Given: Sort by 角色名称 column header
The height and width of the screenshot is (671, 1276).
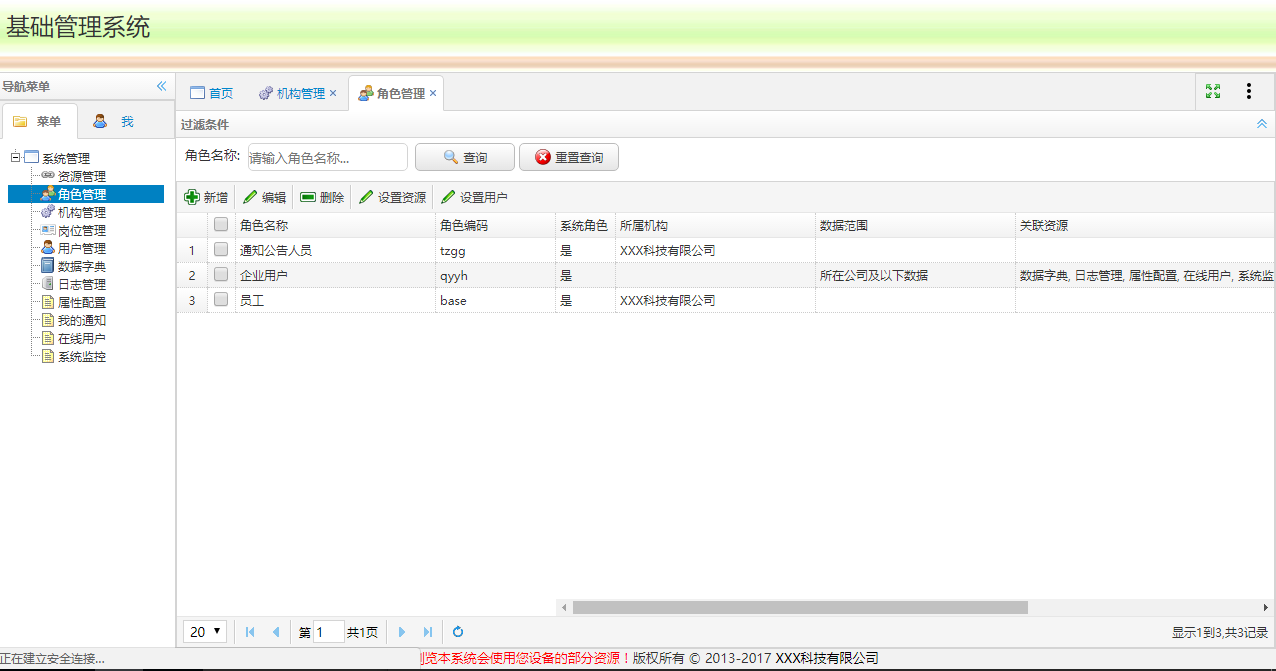Looking at the screenshot, I should click(x=335, y=225).
